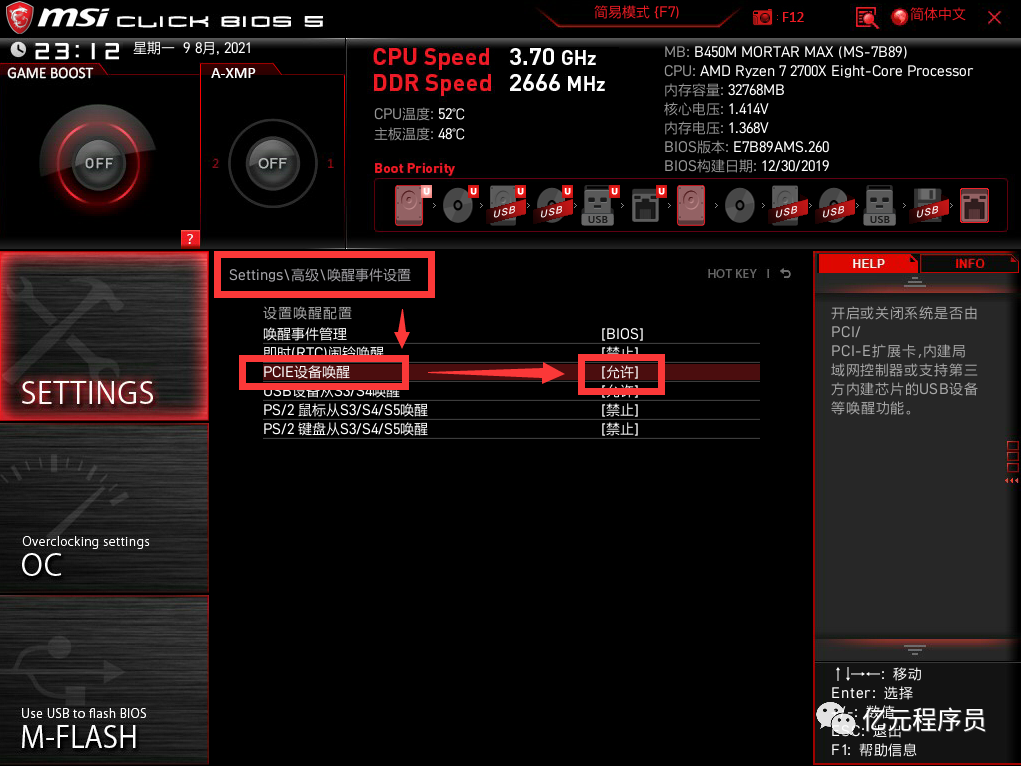Click the legacy network boot icon at end
The height and width of the screenshot is (766, 1021).
pyautogui.click(x=974, y=205)
